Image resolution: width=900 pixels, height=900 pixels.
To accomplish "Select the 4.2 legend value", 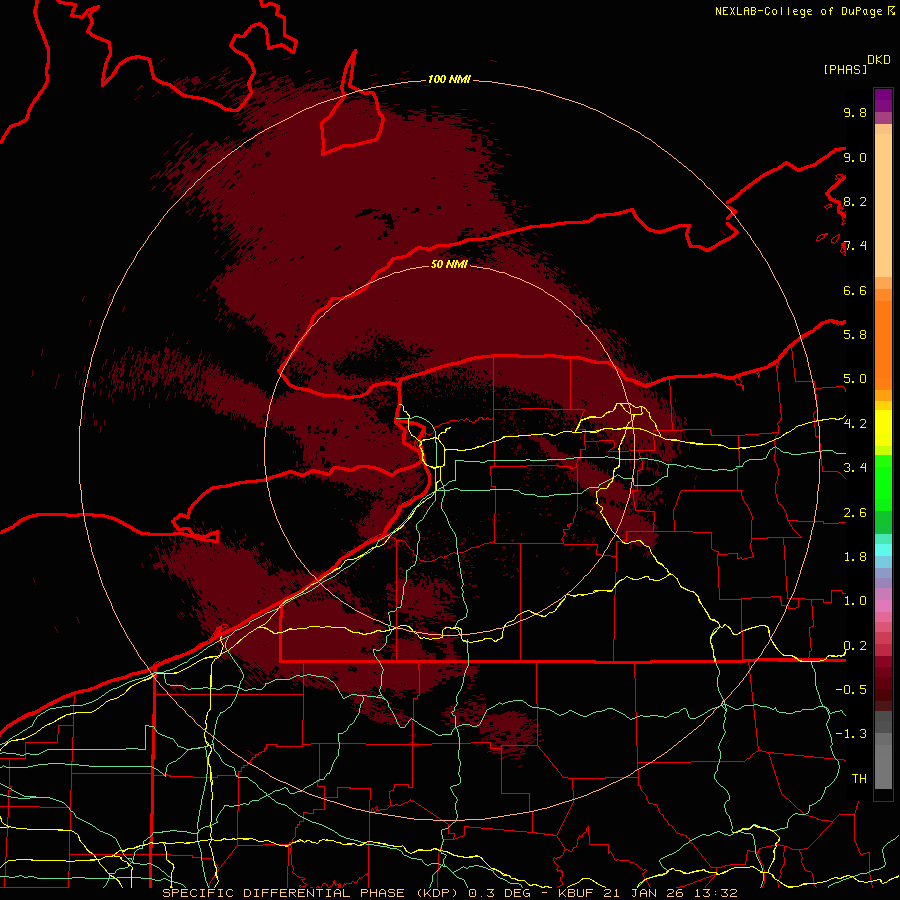I will tap(855, 424).
